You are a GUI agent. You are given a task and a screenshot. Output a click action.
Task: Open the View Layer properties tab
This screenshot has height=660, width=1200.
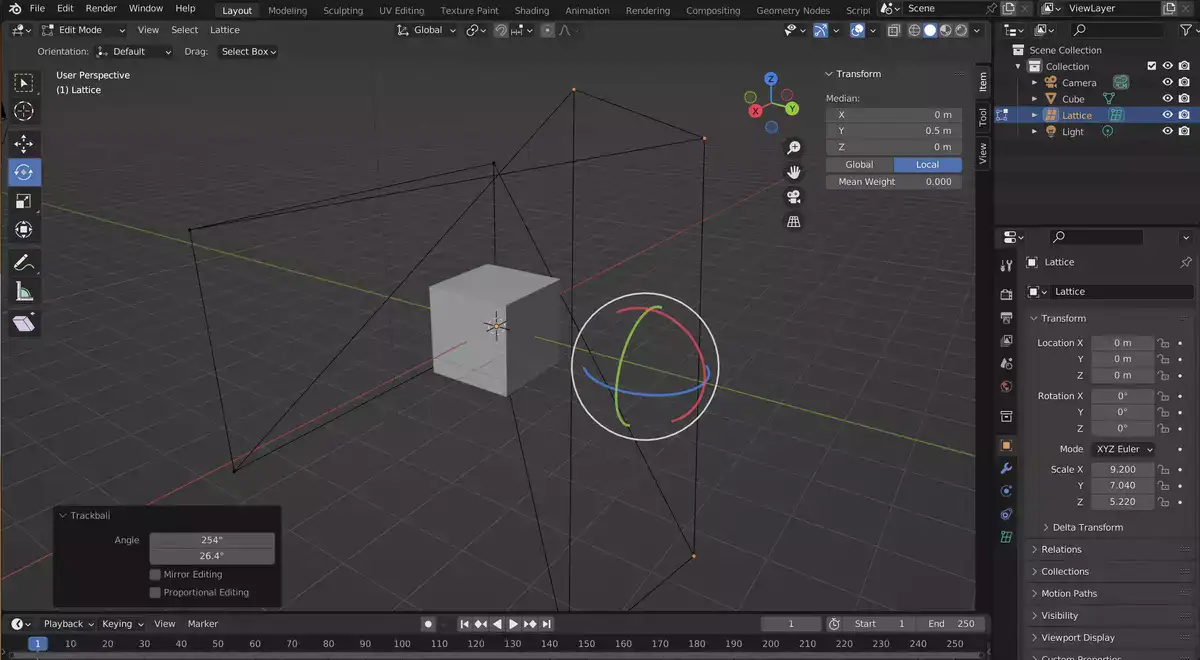[1007, 340]
